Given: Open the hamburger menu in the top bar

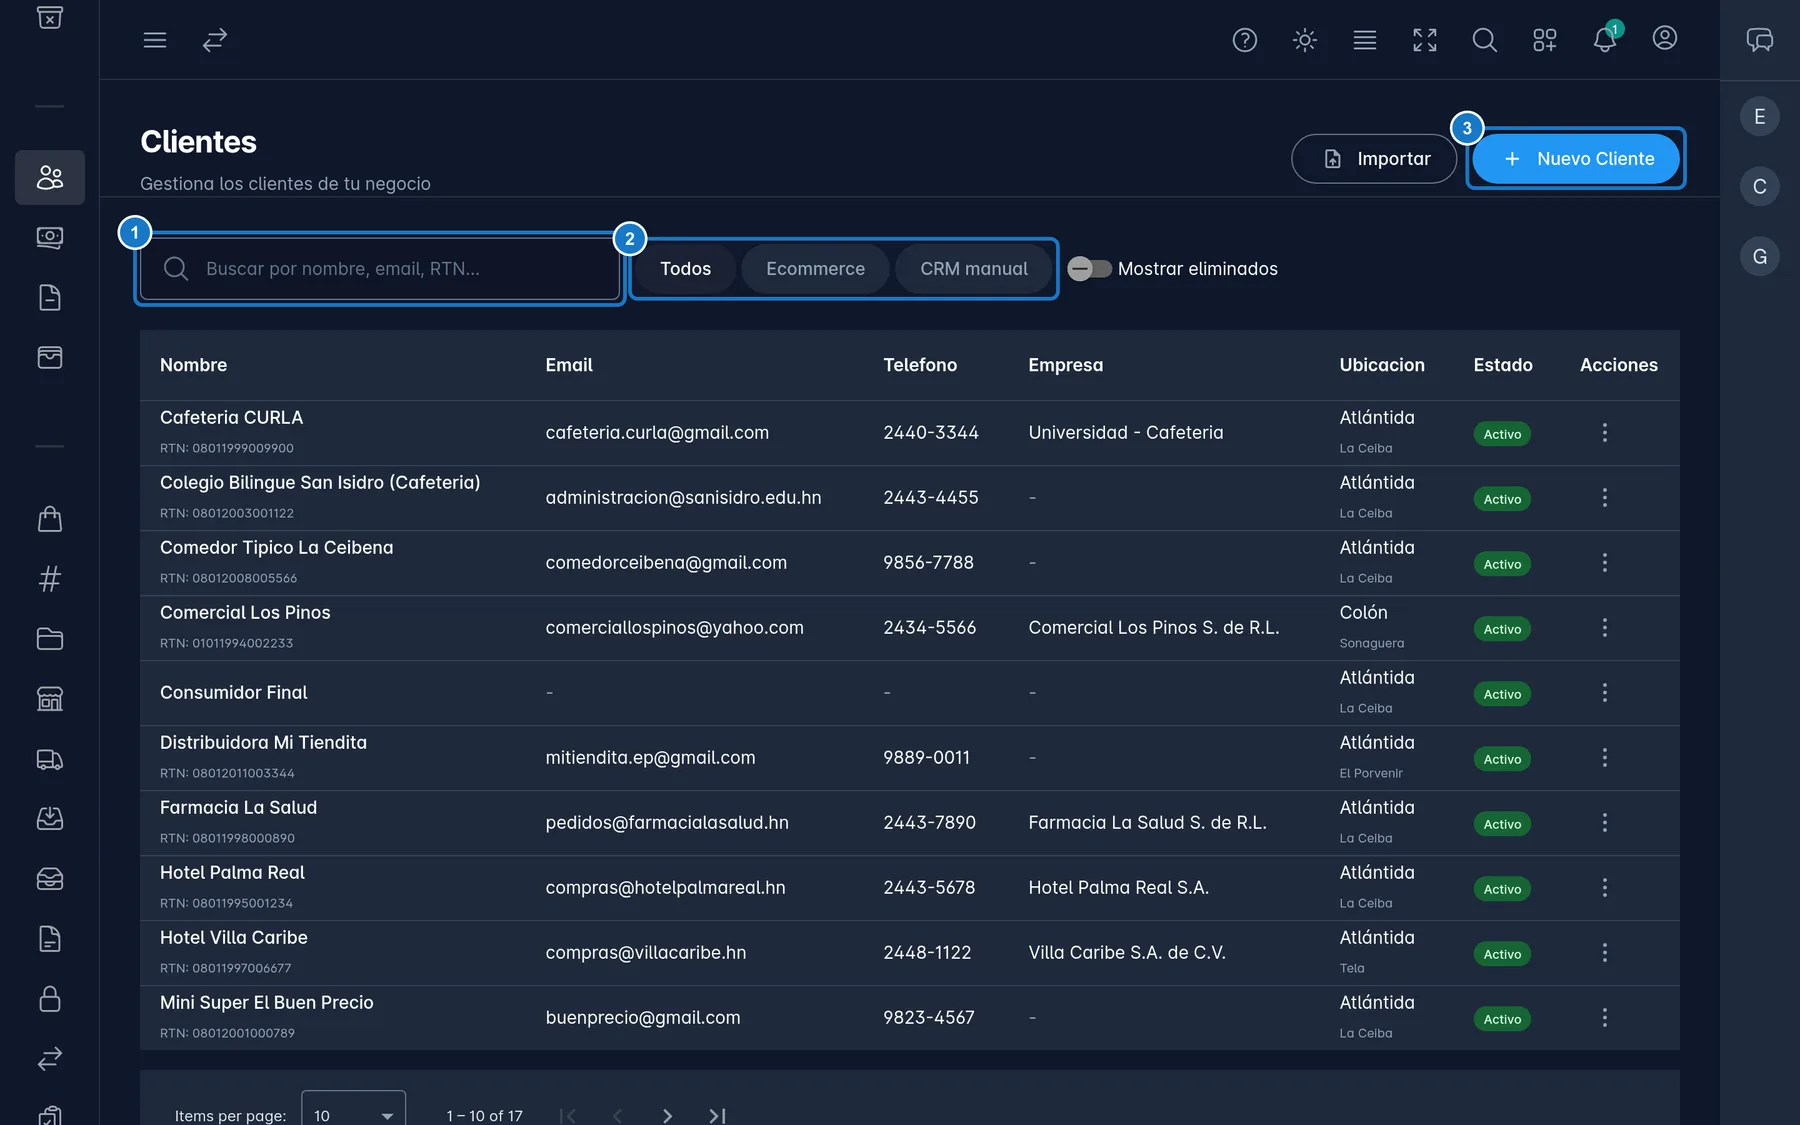Looking at the screenshot, I should [x=155, y=40].
